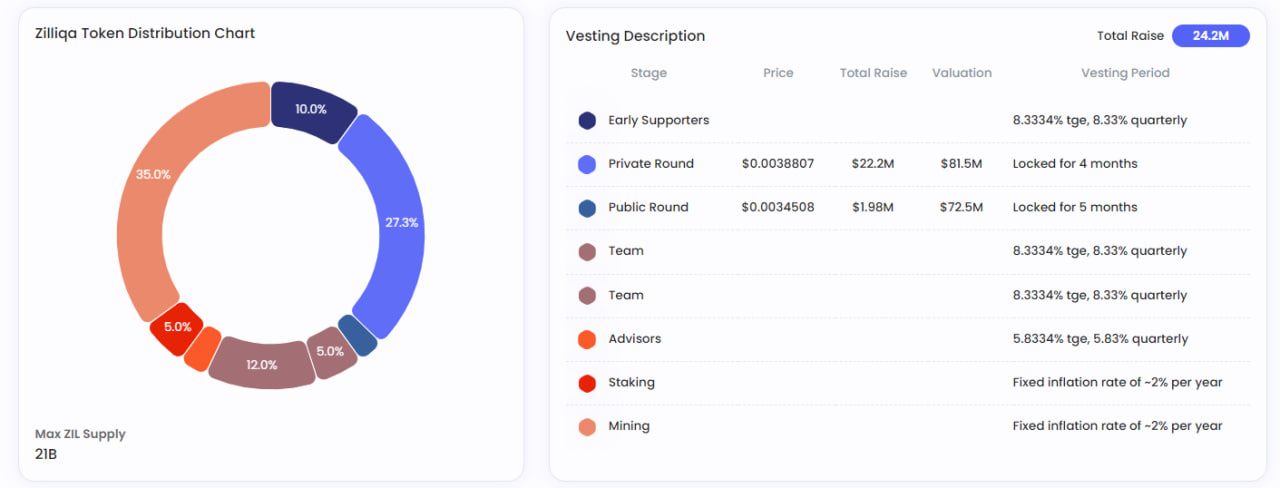Click the 'Locked for 5 months' text
Screen dimensions: 1280x488
coord(1075,208)
